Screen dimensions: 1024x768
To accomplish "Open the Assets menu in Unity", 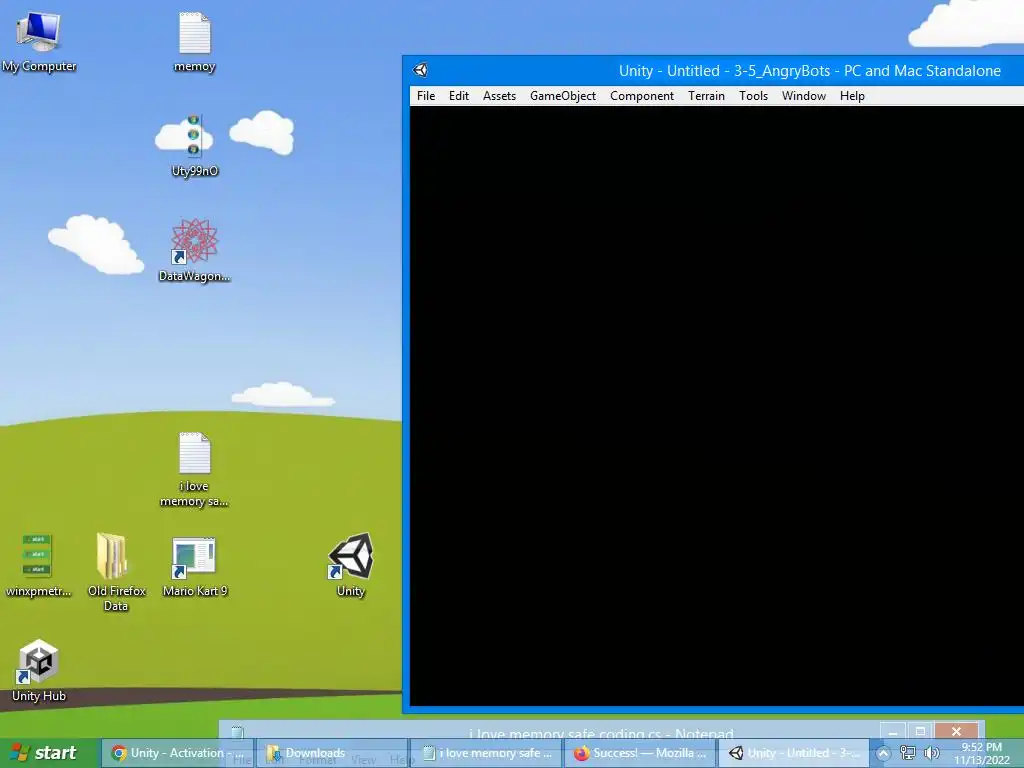I will (x=500, y=96).
